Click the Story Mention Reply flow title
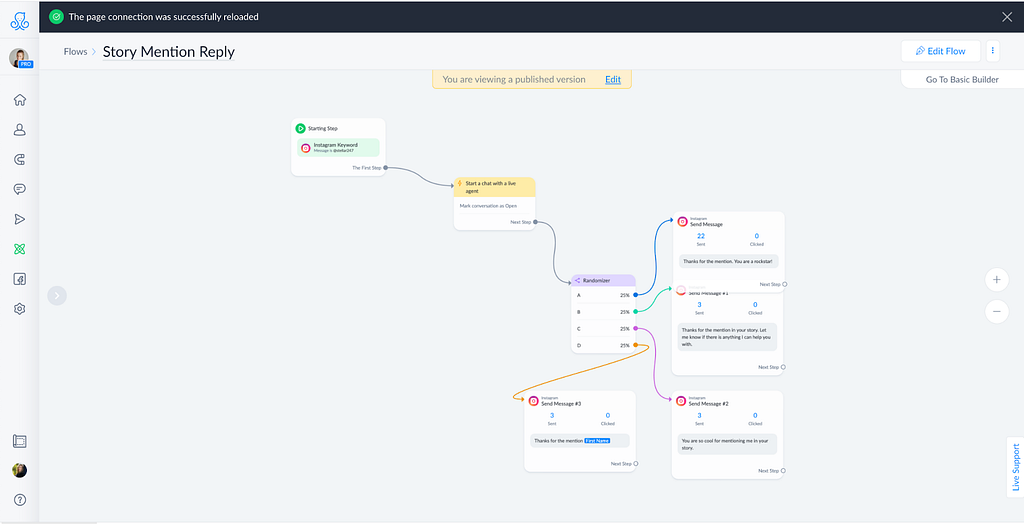The image size is (1024, 524). pos(168,52)
